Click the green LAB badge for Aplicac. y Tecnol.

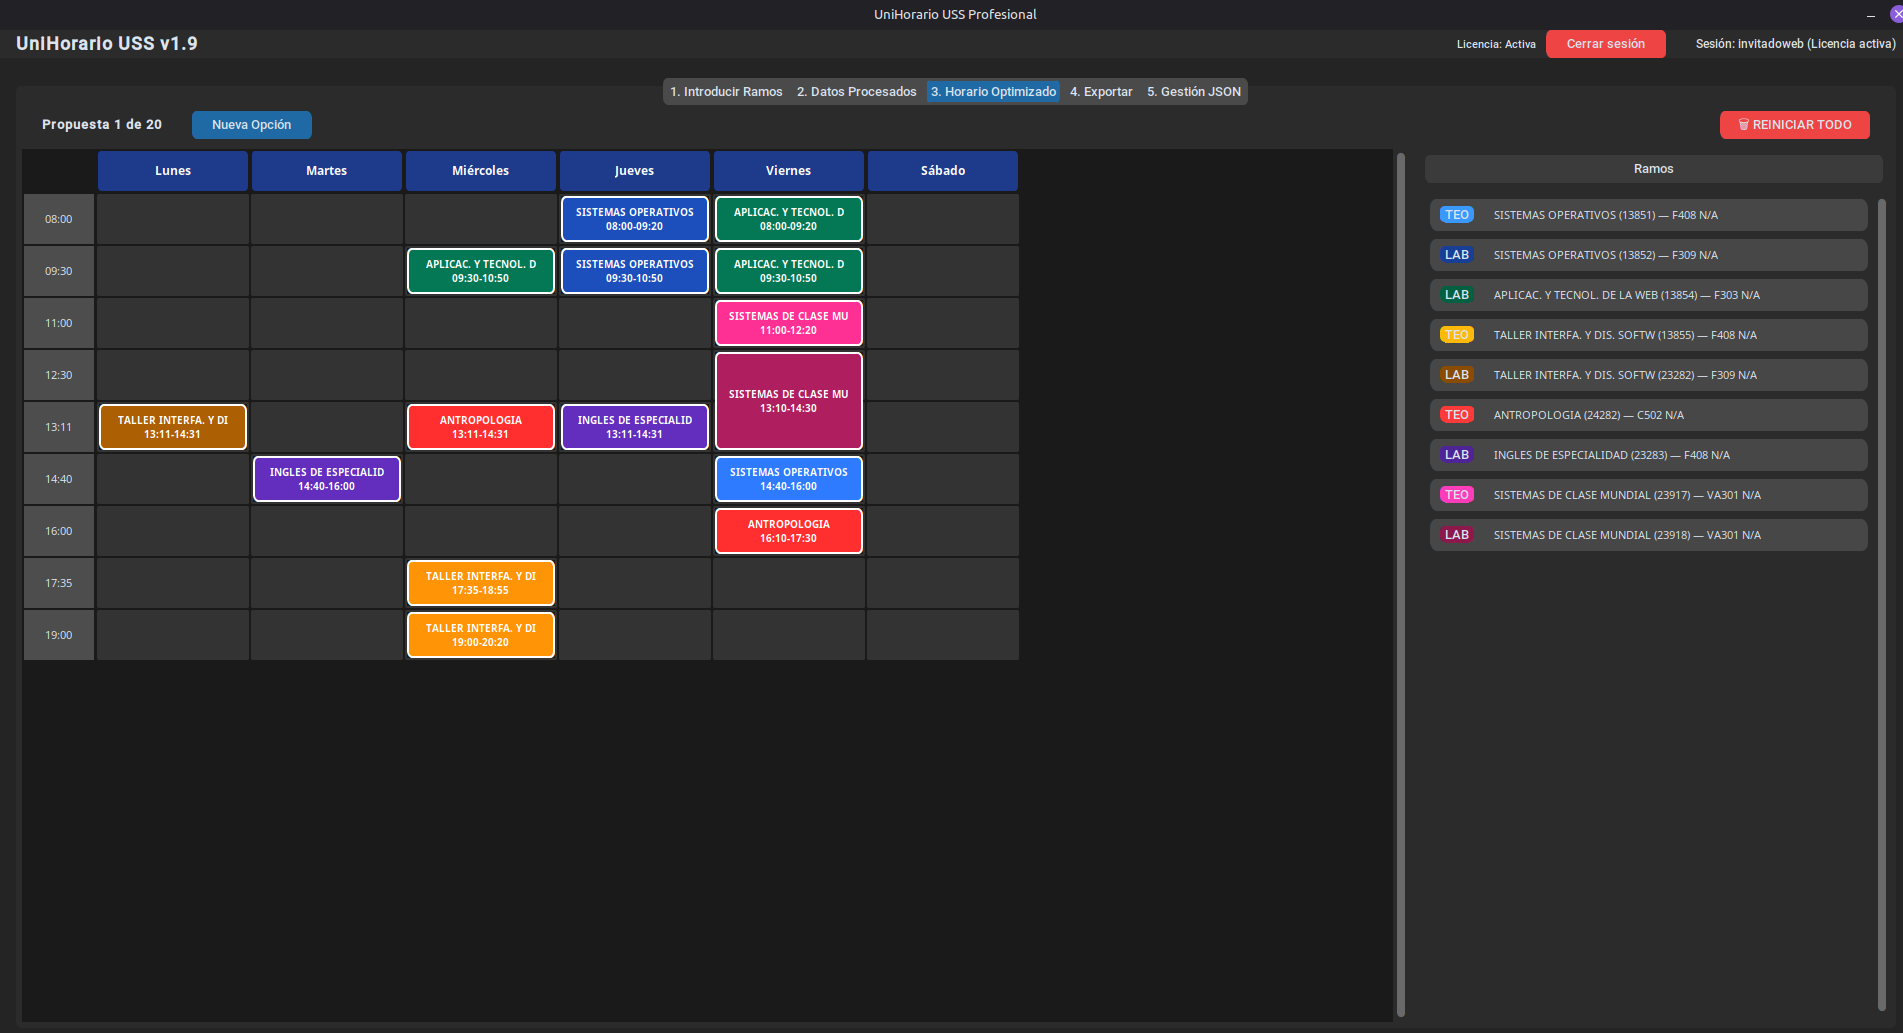(1456, 295)
